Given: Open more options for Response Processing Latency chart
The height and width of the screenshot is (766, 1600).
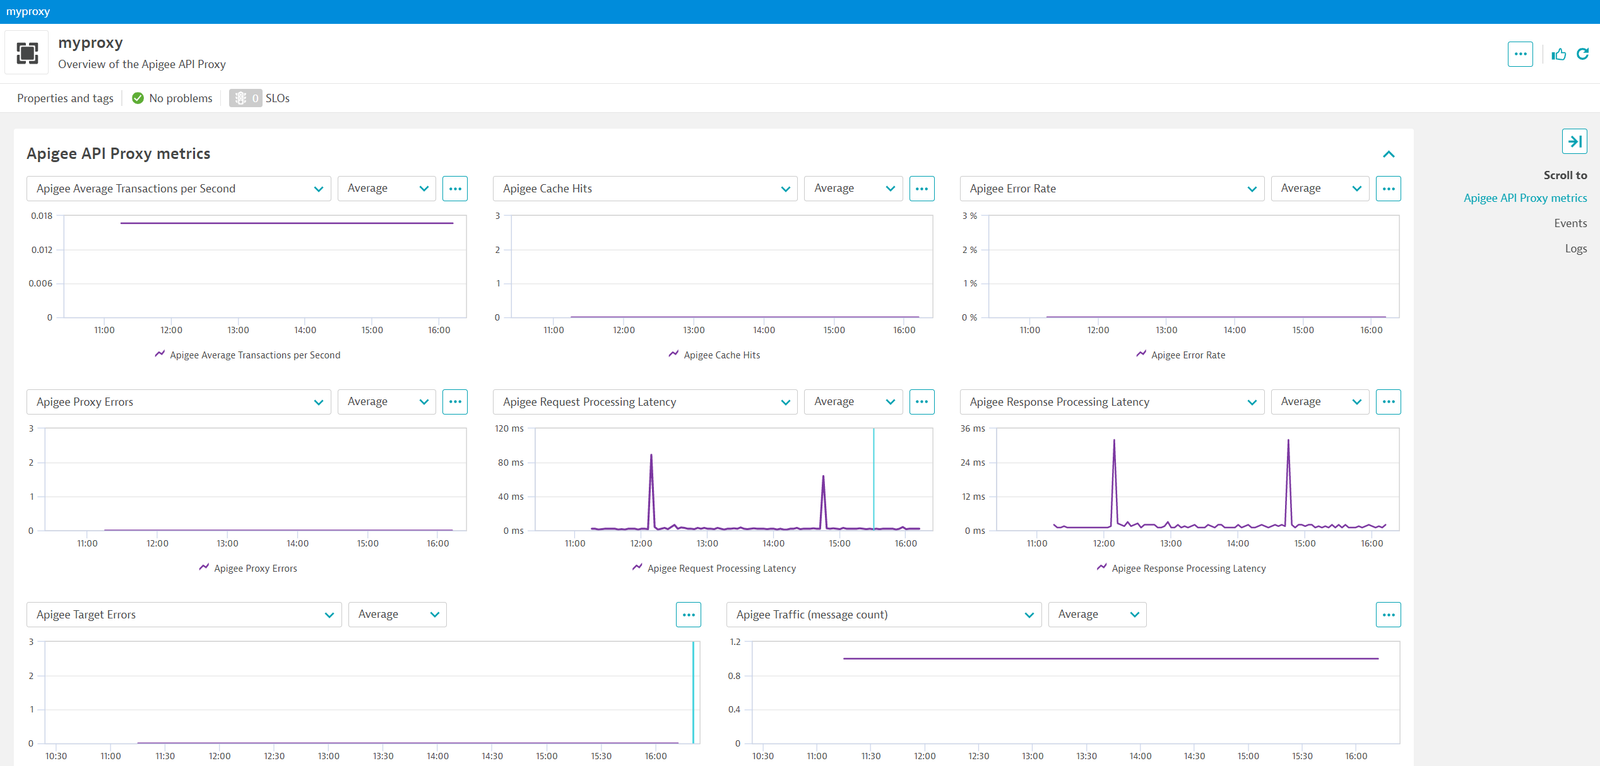Looking at the screenshot, I should (x=1388, y=402).
